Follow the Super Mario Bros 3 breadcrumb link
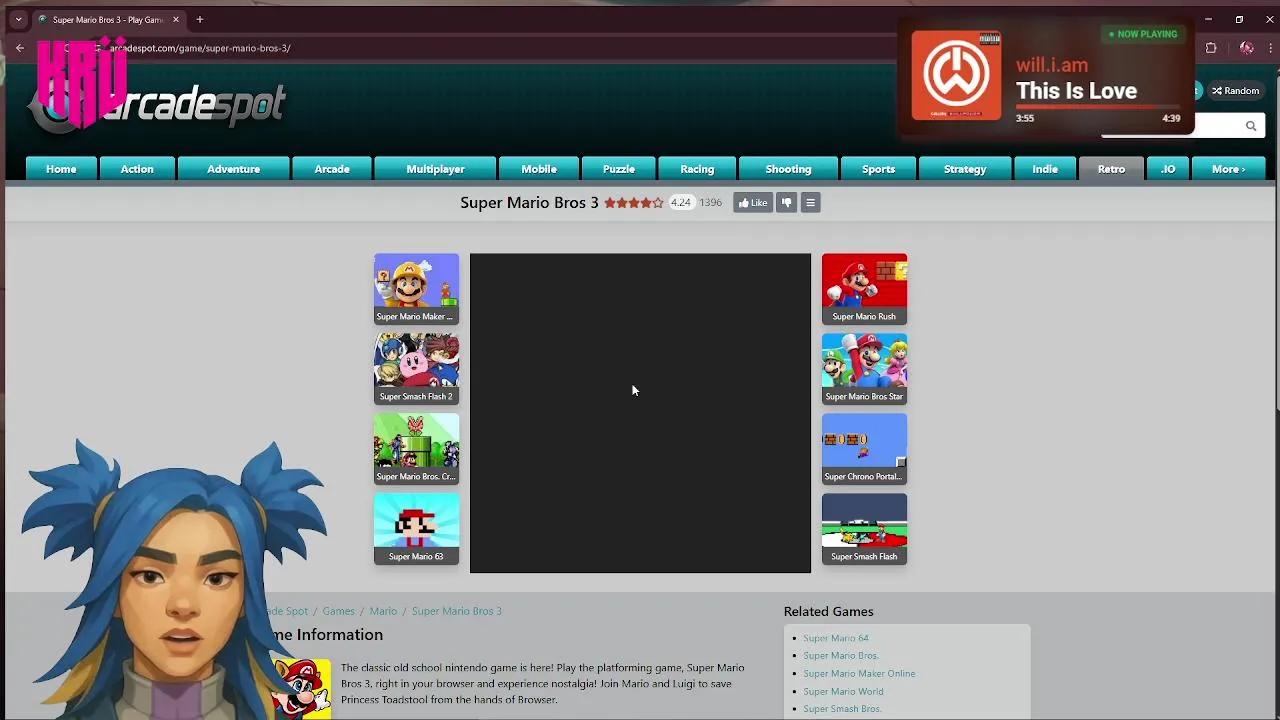 [x=457, y=611]
